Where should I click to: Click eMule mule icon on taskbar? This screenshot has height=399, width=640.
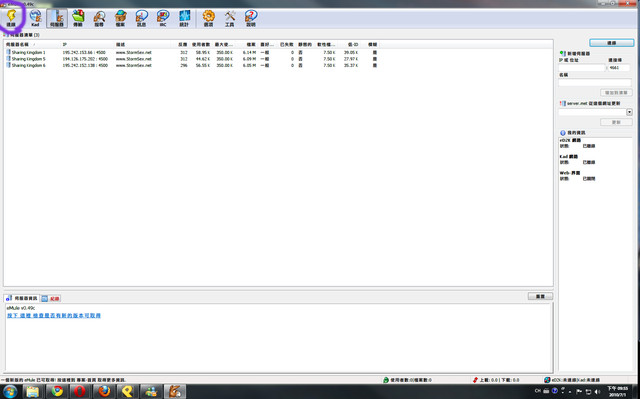click(175, 392)
